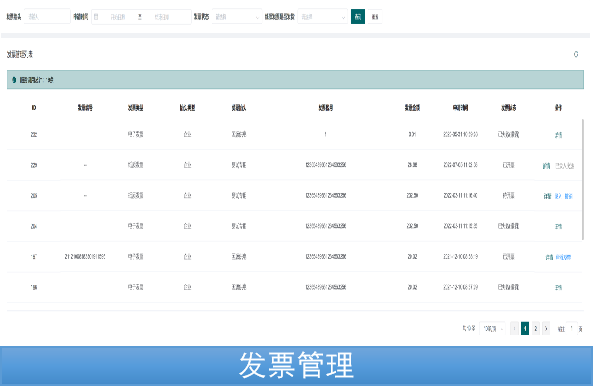Click the refresh icon above the table
Viewport: 593px width, 387px height.
(576, 54)
